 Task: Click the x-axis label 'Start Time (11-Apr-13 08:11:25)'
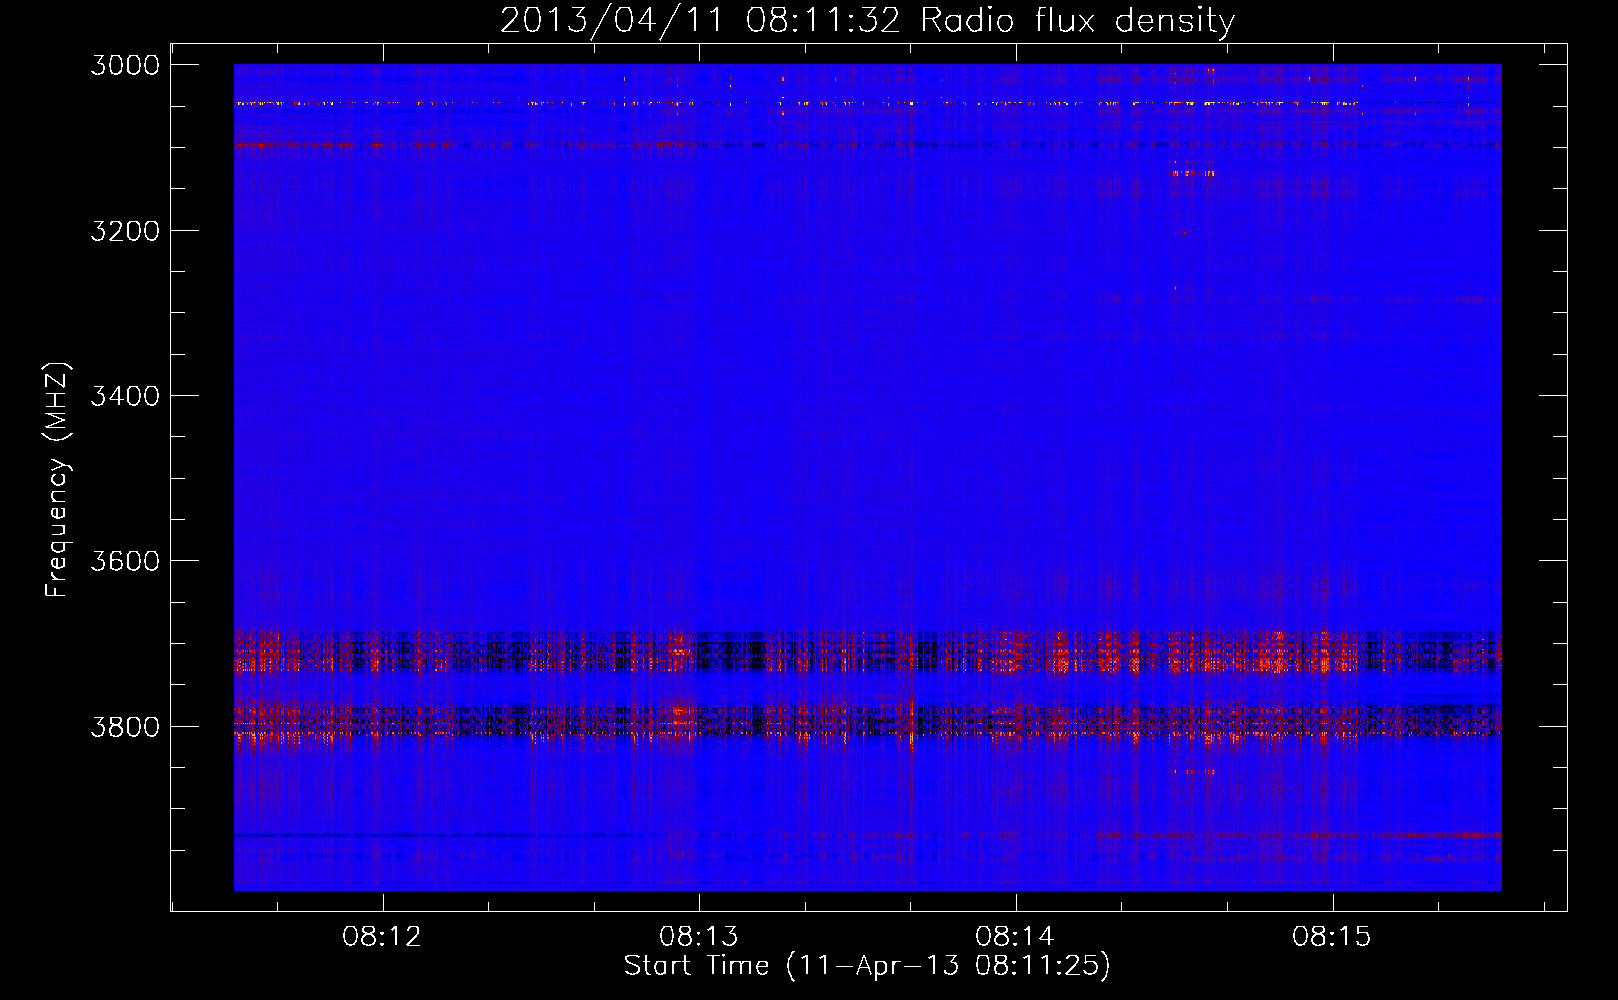pos(867,966)
